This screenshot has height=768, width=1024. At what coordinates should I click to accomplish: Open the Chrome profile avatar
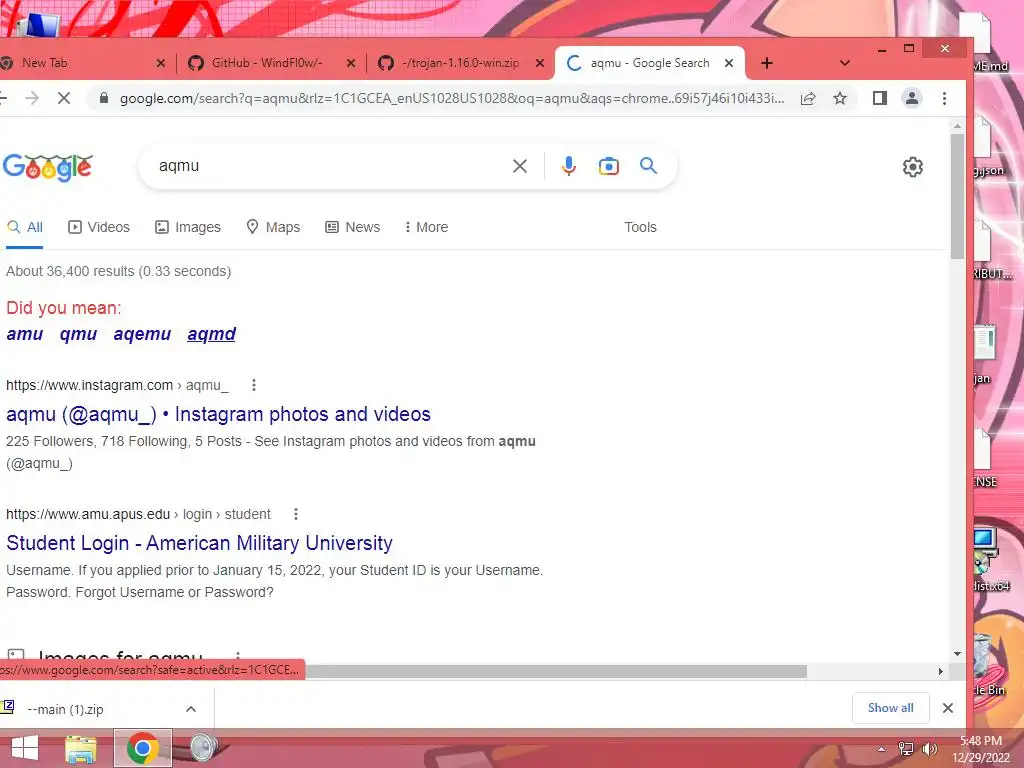point(912,99)
